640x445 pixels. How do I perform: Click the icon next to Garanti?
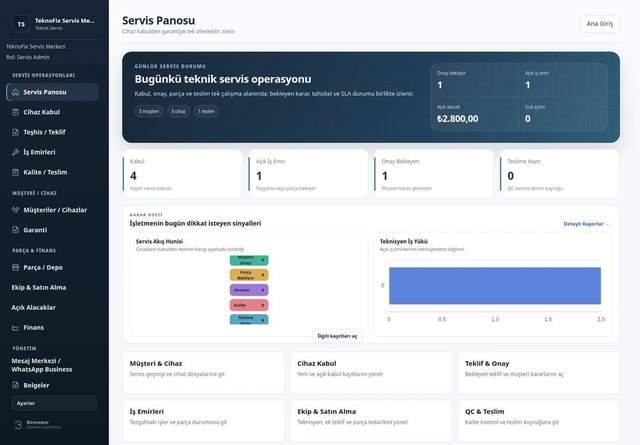tap(16, 230)
